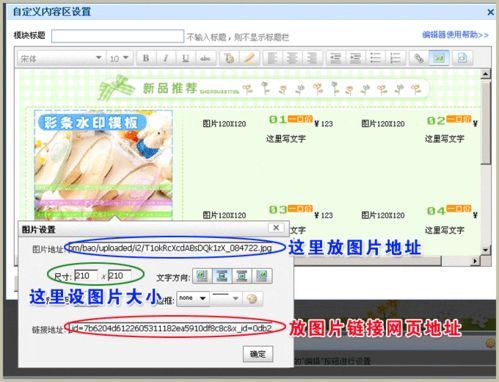Align text right in the editor
This screenshot has height=382, width=499.
(x=312, y=59)
